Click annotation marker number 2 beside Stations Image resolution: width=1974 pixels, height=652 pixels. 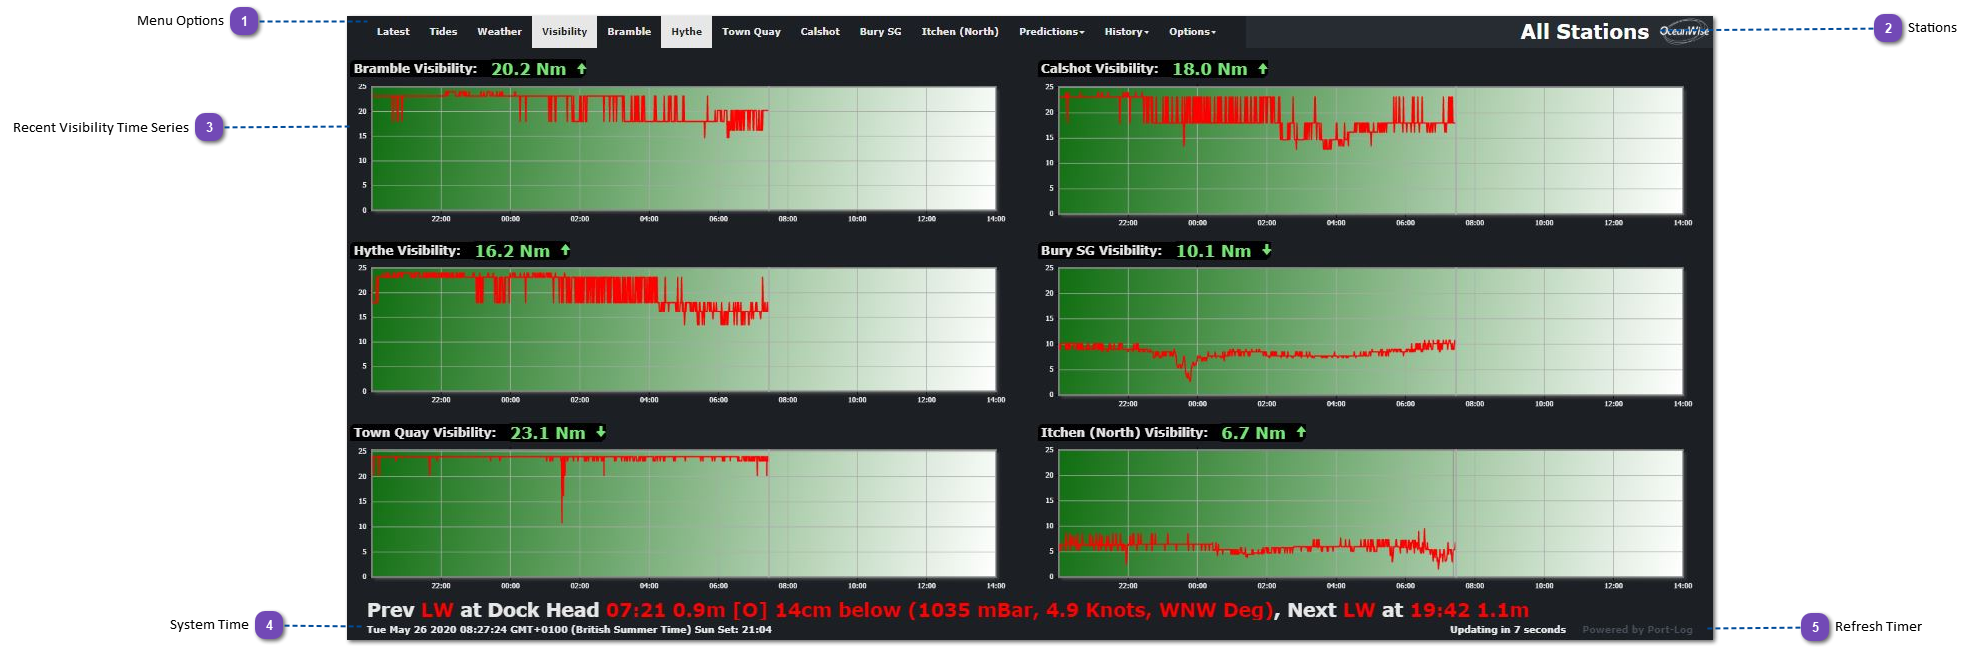pyautogui.click(x=1888, y=28)
